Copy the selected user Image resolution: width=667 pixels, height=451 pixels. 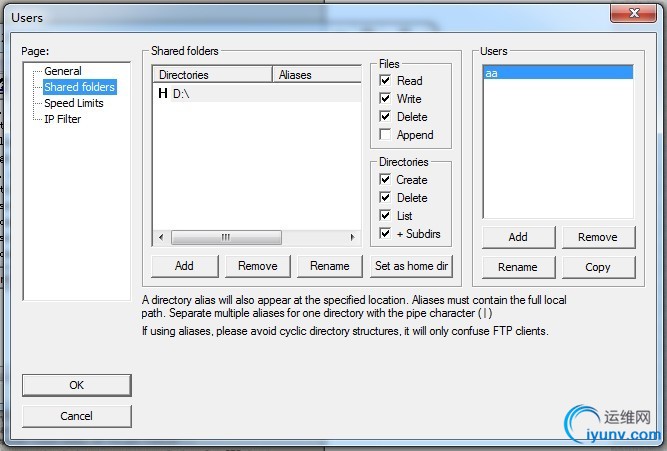point(599,267)
